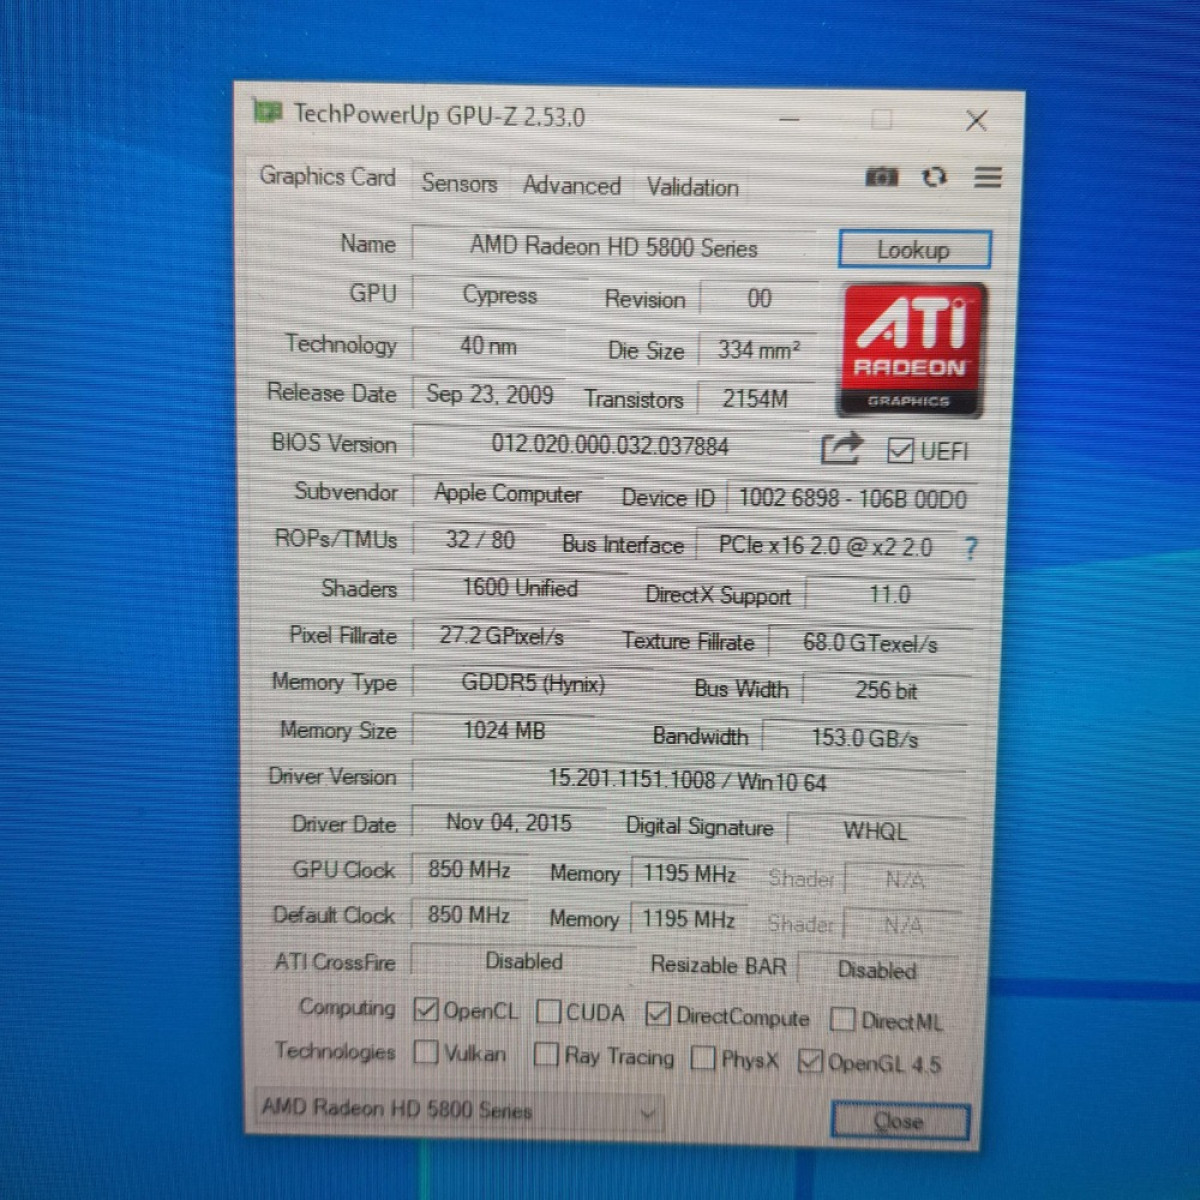Image resolution: width=1200 pixels, height=1200 pixels.
Task: Click the Resizable BAR field Disabled
Action: [x=877, y=970]
